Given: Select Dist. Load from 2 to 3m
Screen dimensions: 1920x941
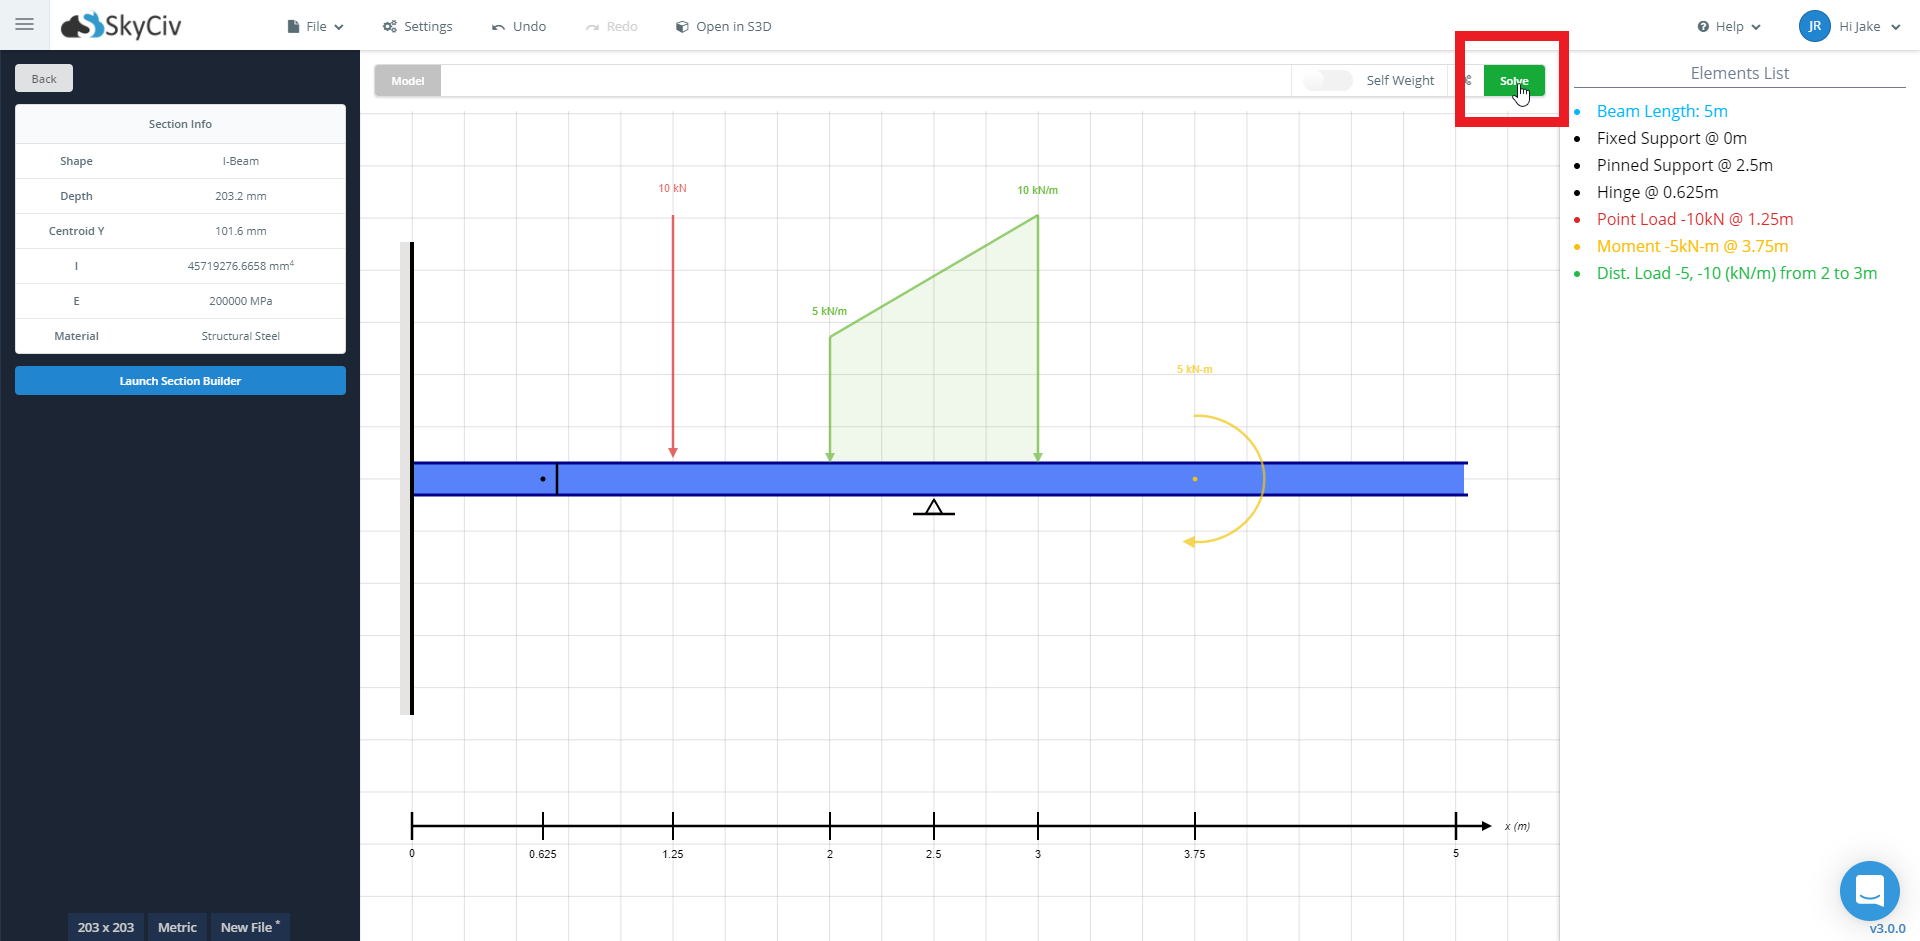Looking at the screenshot, I should 1736,273.
